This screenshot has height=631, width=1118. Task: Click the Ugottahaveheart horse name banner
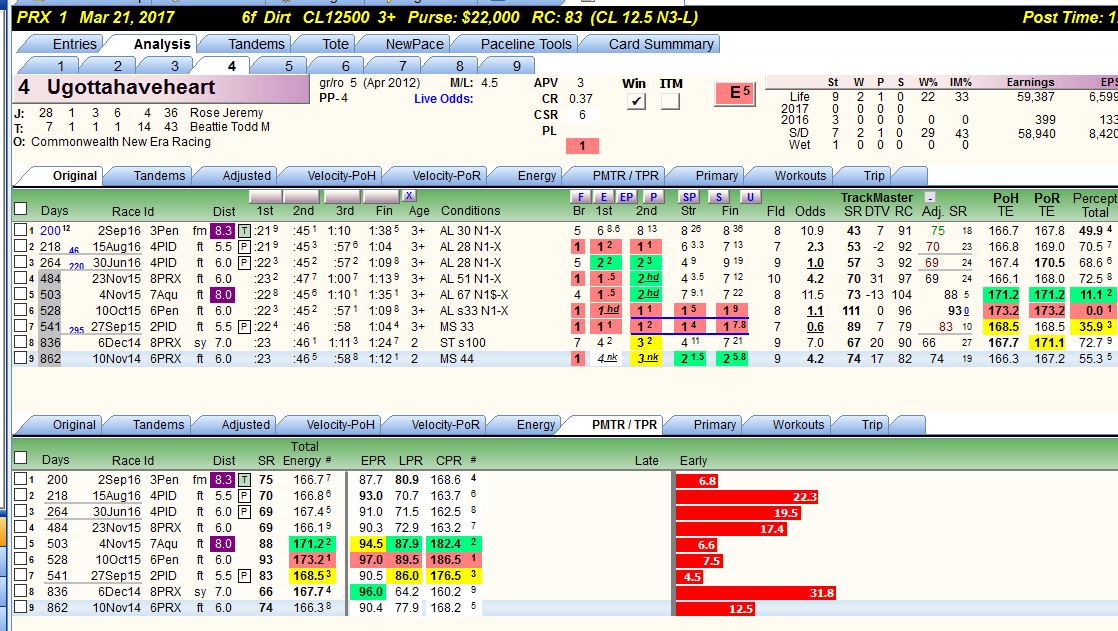click(162, 89)
